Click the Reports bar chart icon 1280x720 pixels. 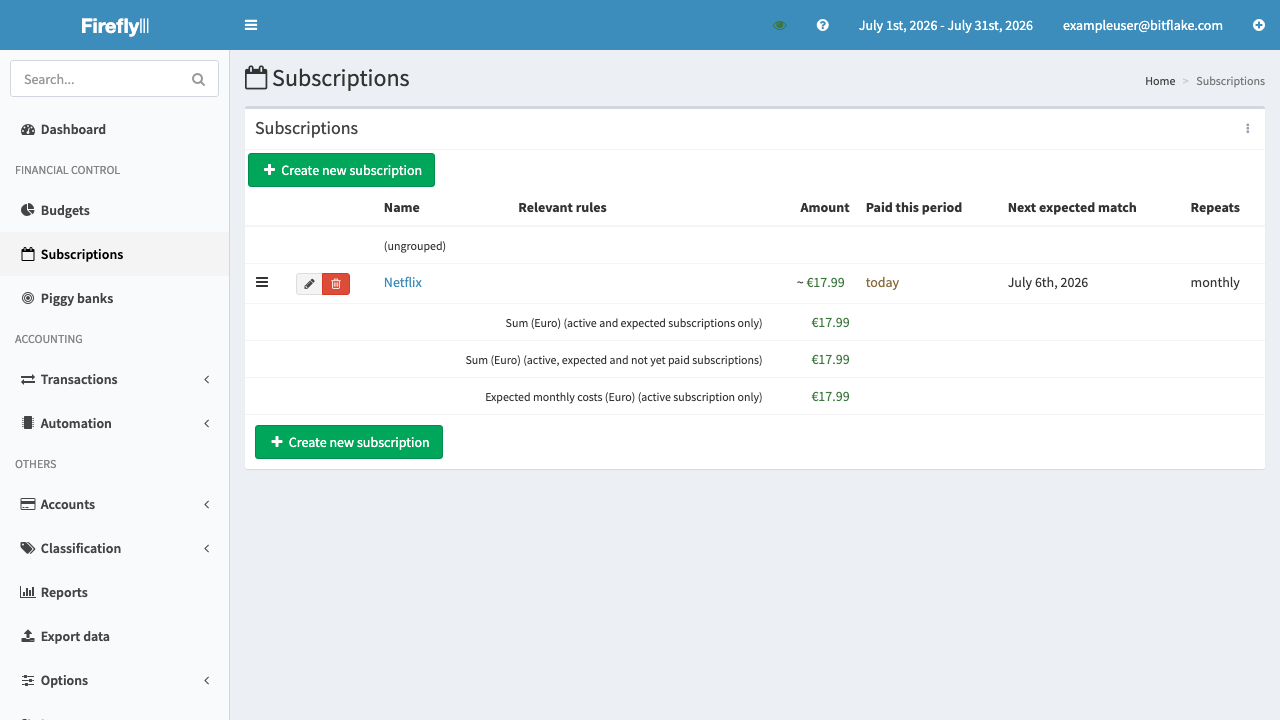(x=28, y=592)
